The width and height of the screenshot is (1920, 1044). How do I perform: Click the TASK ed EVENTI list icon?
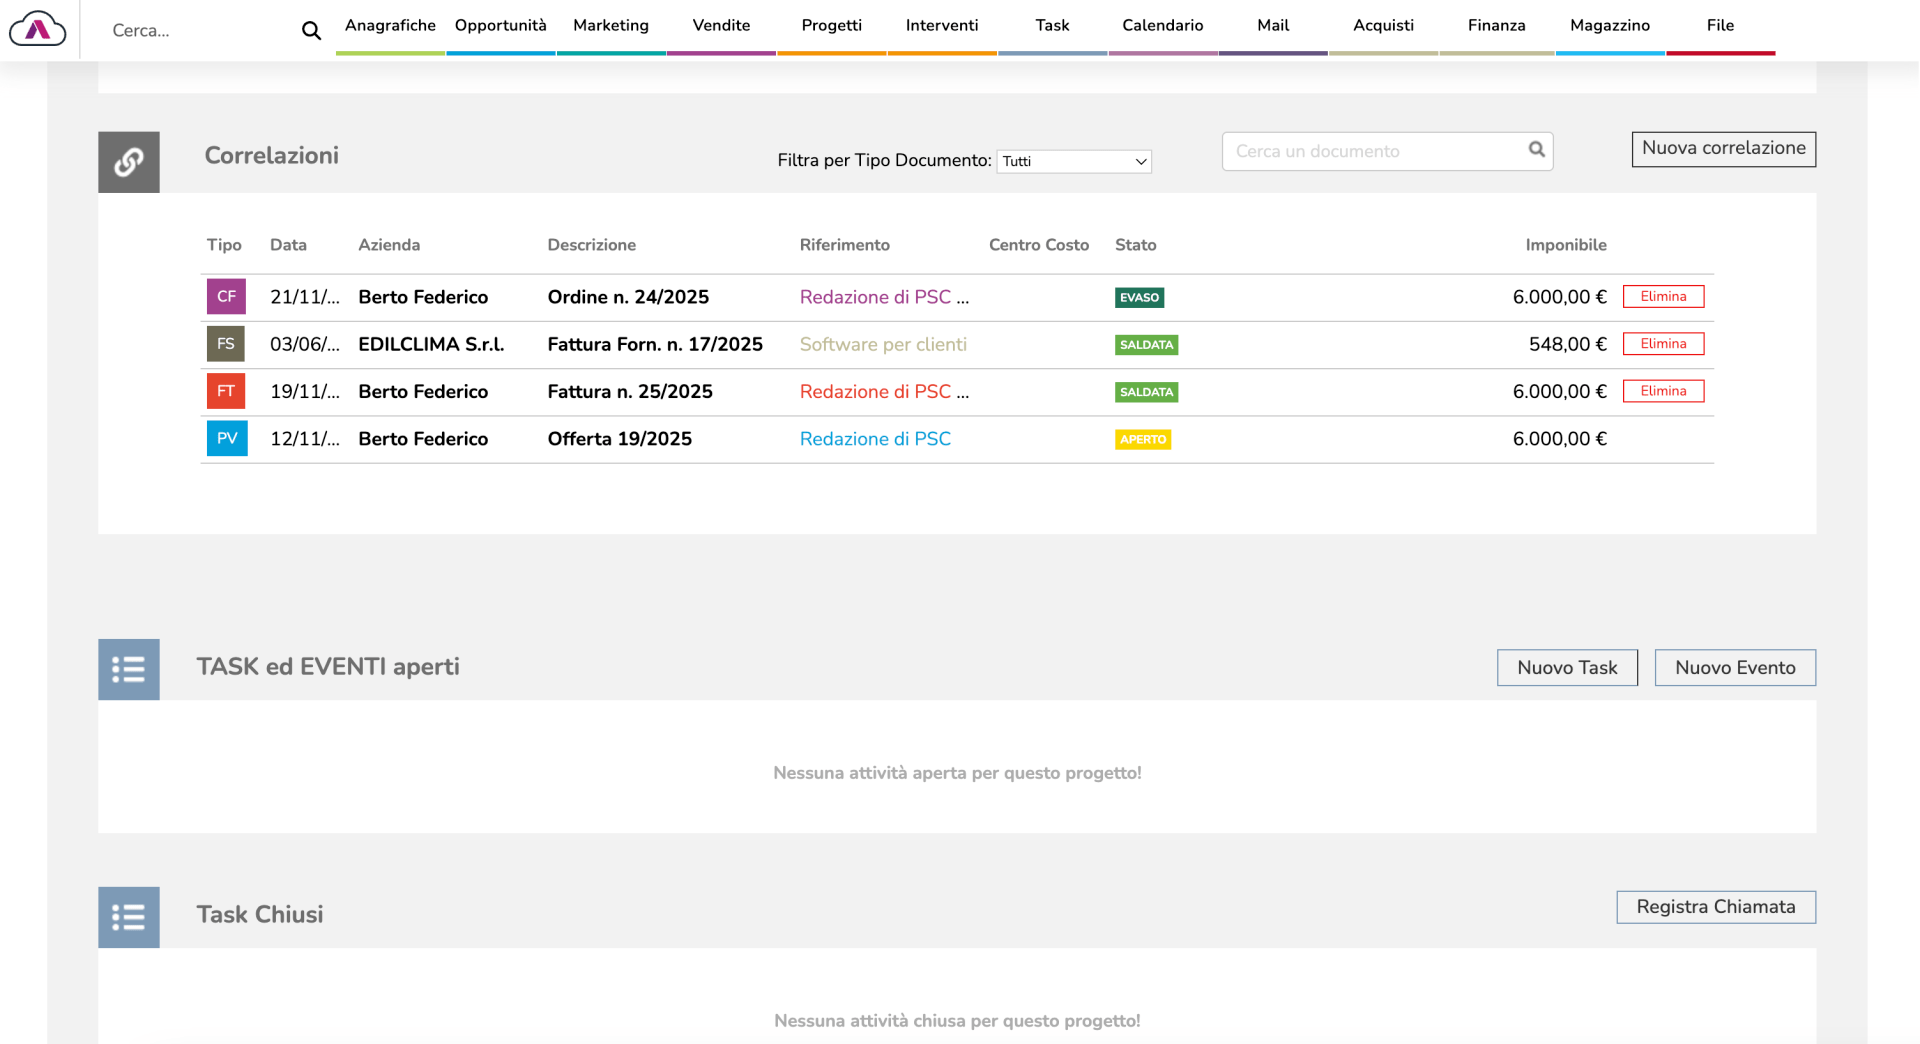[129, 669]
